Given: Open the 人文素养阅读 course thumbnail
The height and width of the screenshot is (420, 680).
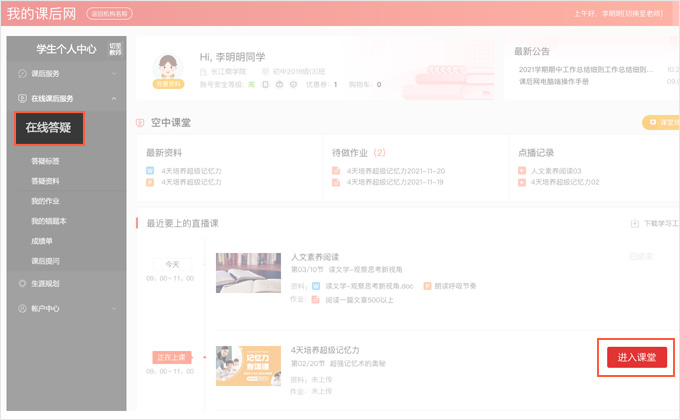Looking at the screenshot, I should click(248, 273).
